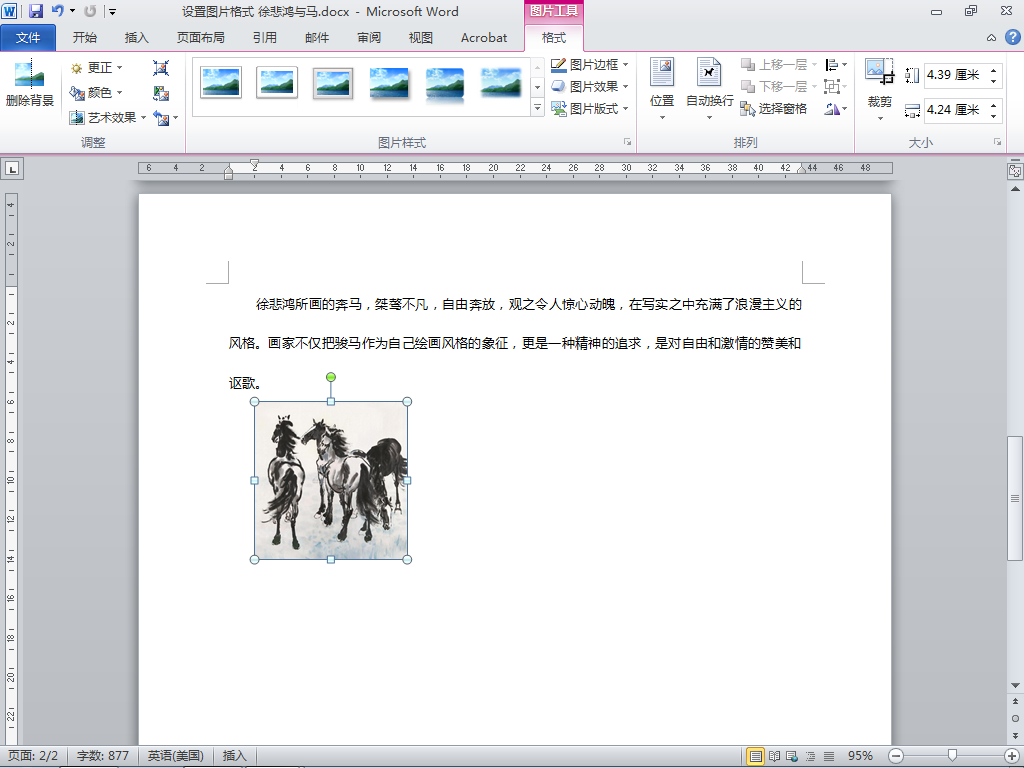Open the undo history dropdown arrow

72,11
